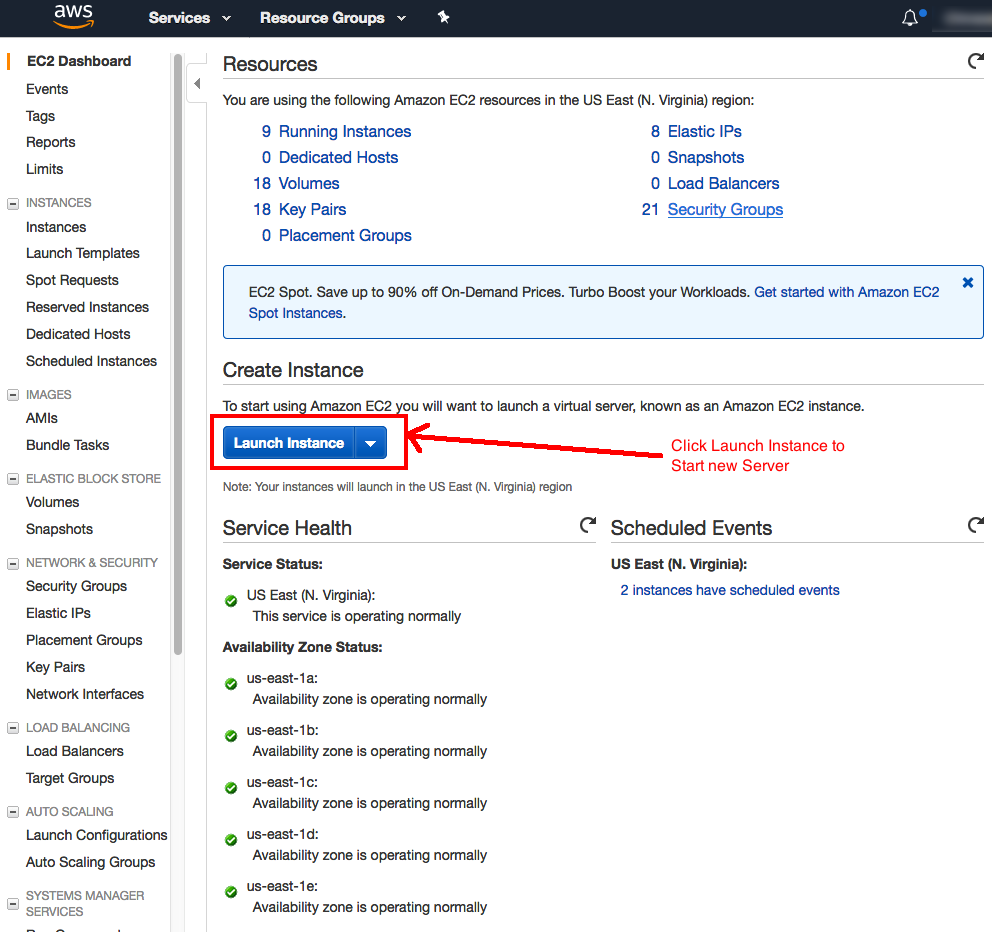Open the Resource Groups dropdown menu
Image resolution: width=992 pixels, height=939 pixels.
(x=333, y=18)
